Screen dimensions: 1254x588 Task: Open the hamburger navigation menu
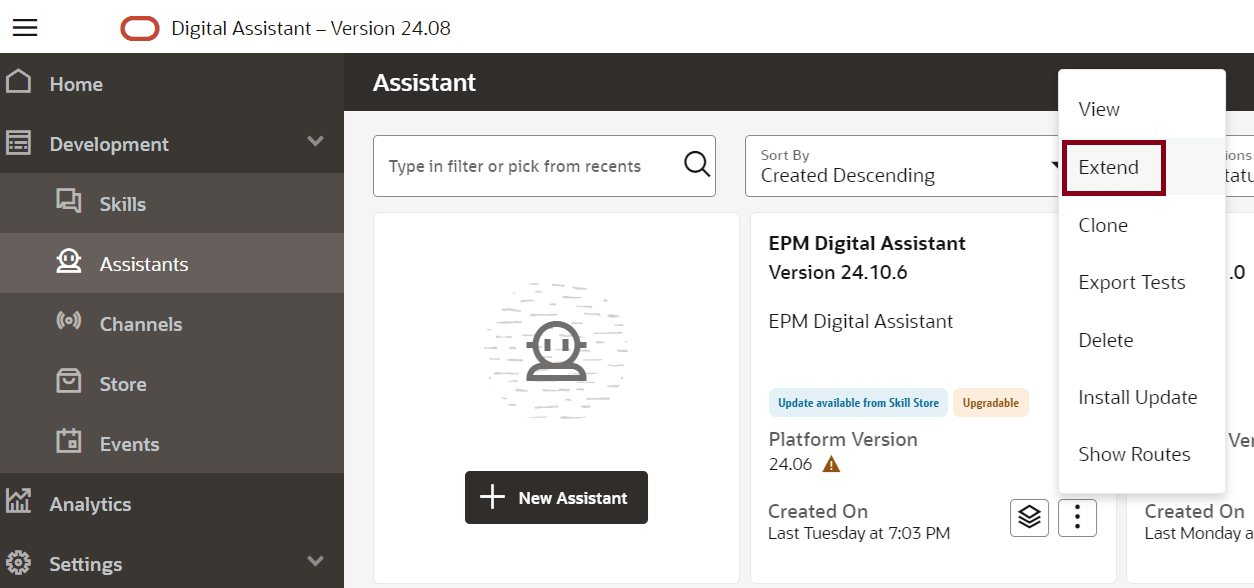click(25, 28)
